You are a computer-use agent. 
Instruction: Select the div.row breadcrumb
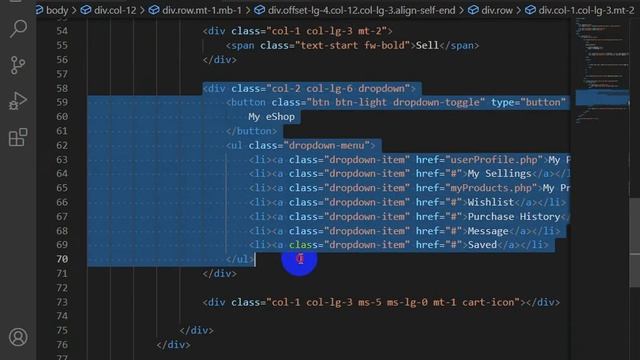(x=496, y=10)
